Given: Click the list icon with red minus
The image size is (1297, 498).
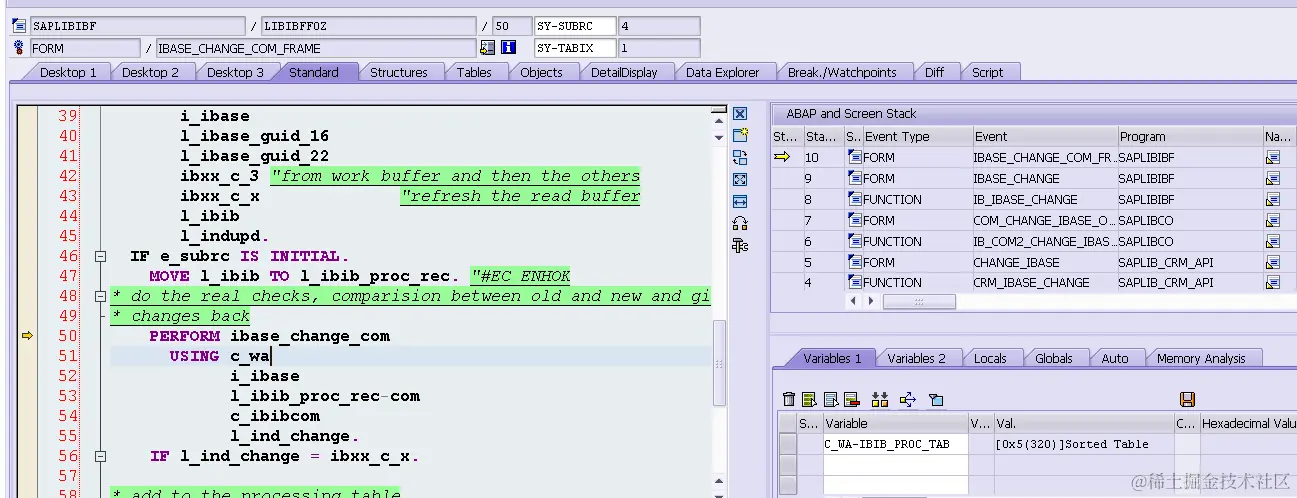Looking at the screenshot, I should coord(852,400).
